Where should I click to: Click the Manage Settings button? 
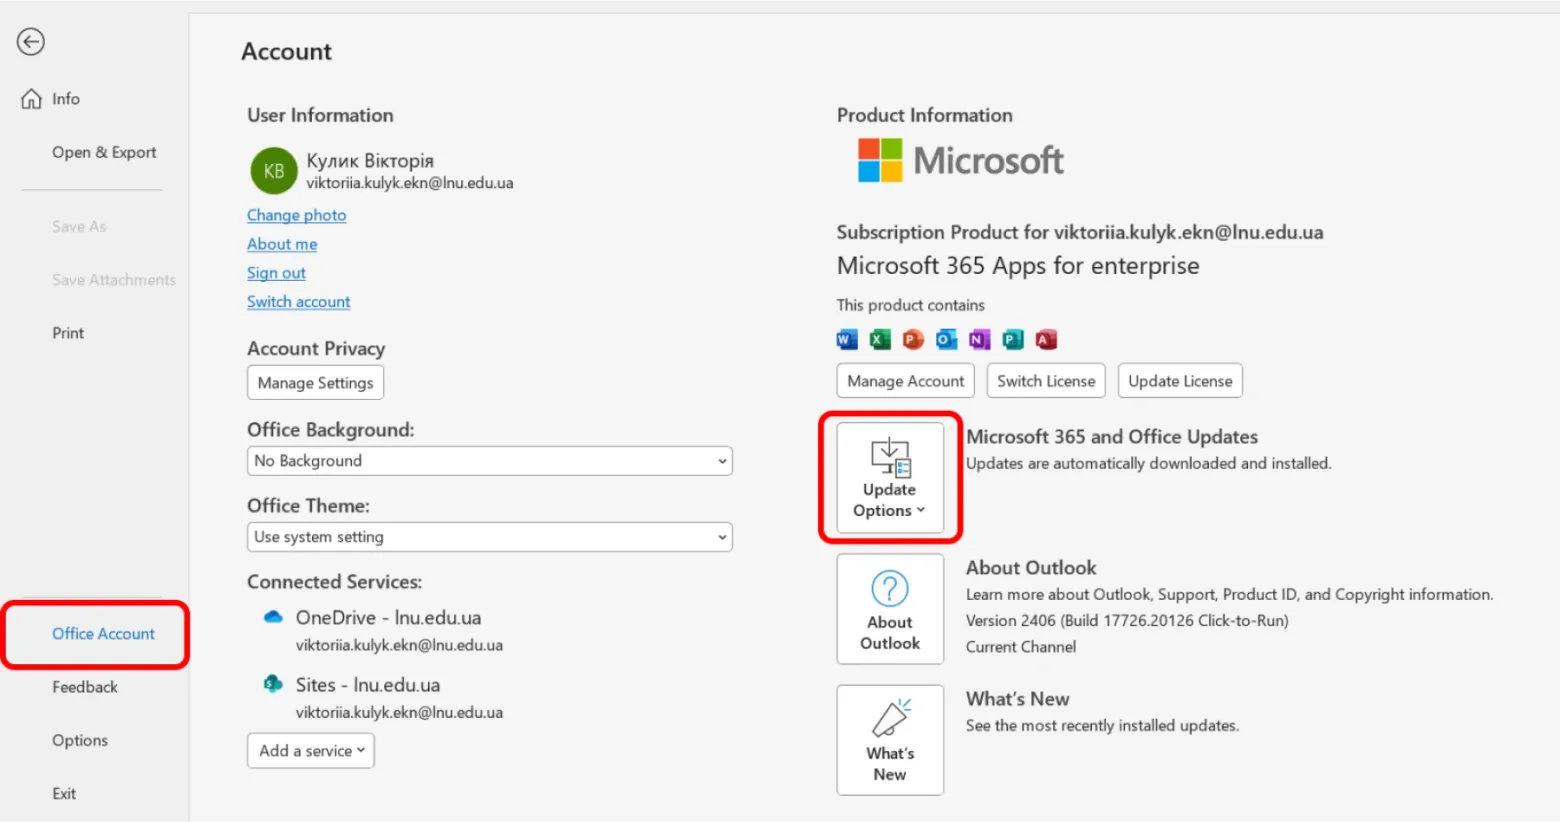tap(315, 383)
